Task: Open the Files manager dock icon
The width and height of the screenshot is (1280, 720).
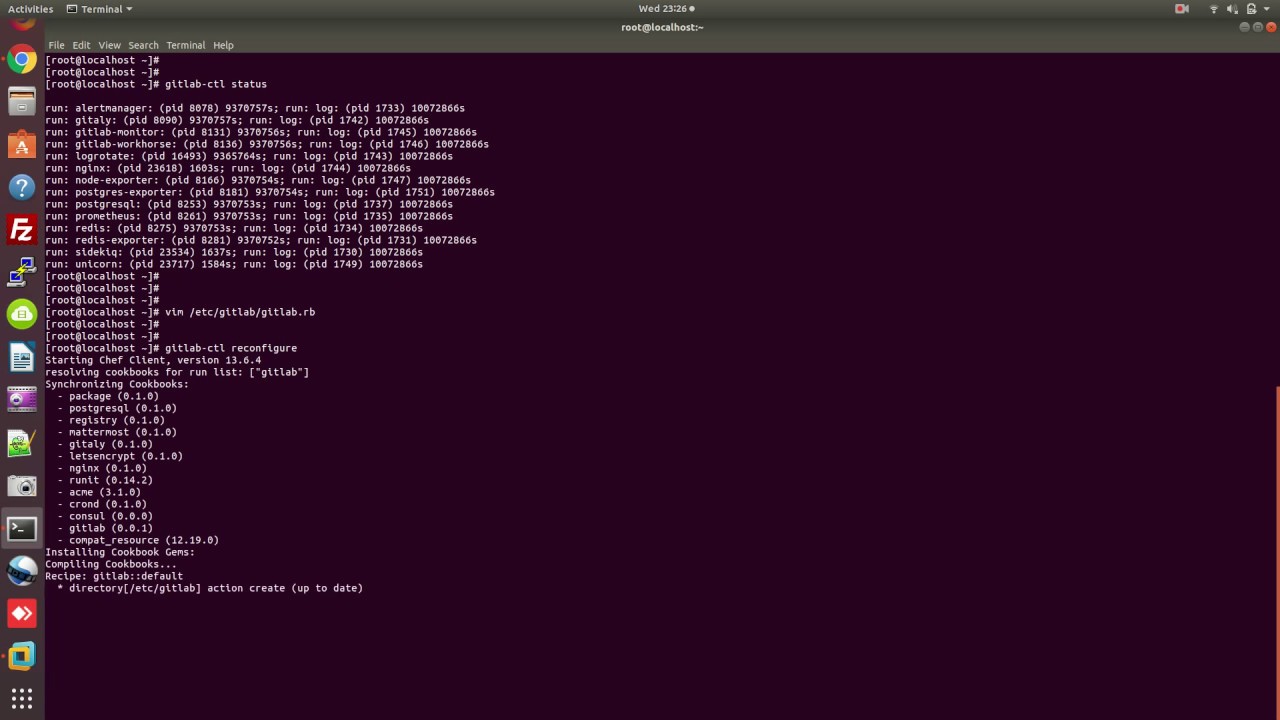Action: coord(22,102)
